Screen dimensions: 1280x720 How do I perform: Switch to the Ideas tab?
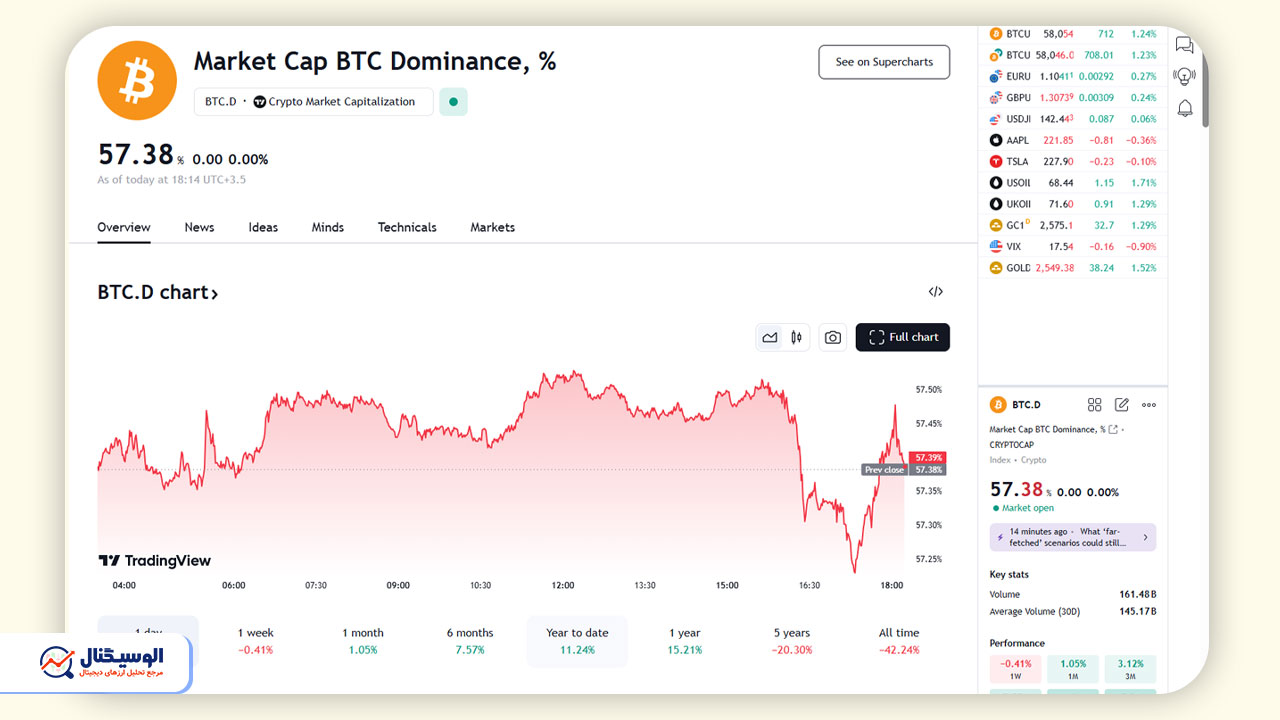click(x=263, y=227)
